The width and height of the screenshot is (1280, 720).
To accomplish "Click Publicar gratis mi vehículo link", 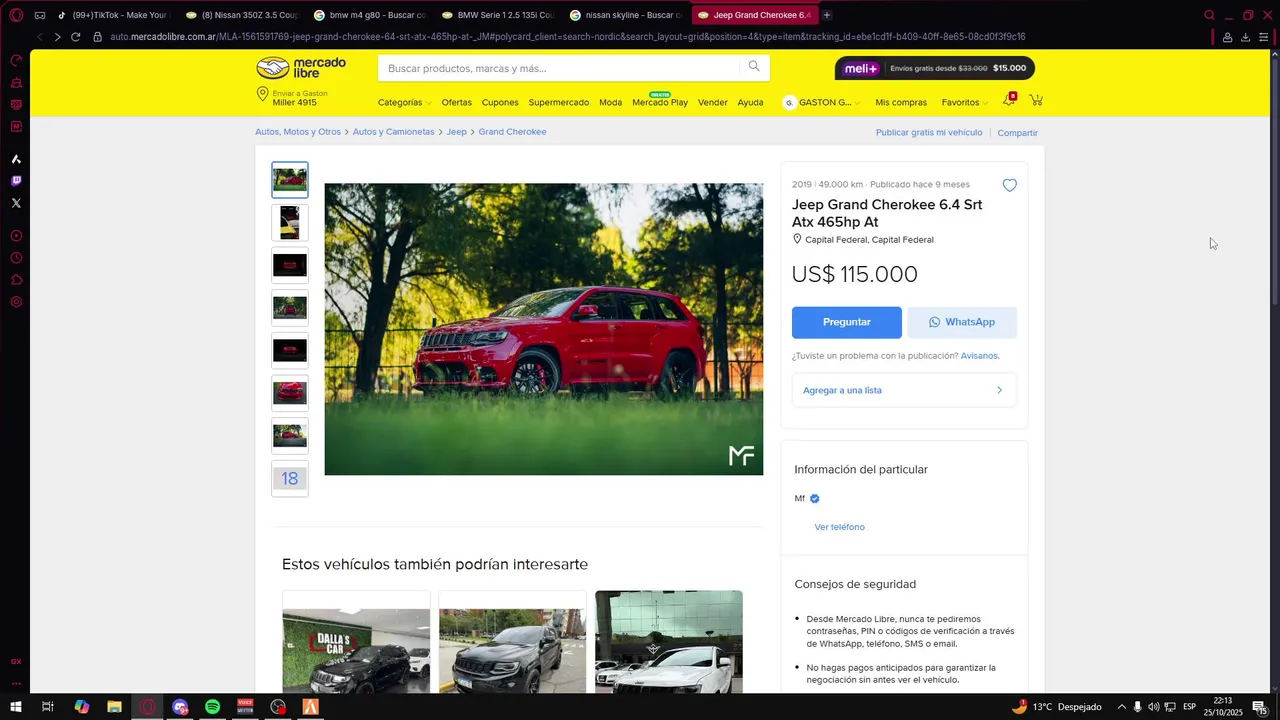I will coord(929,132).
